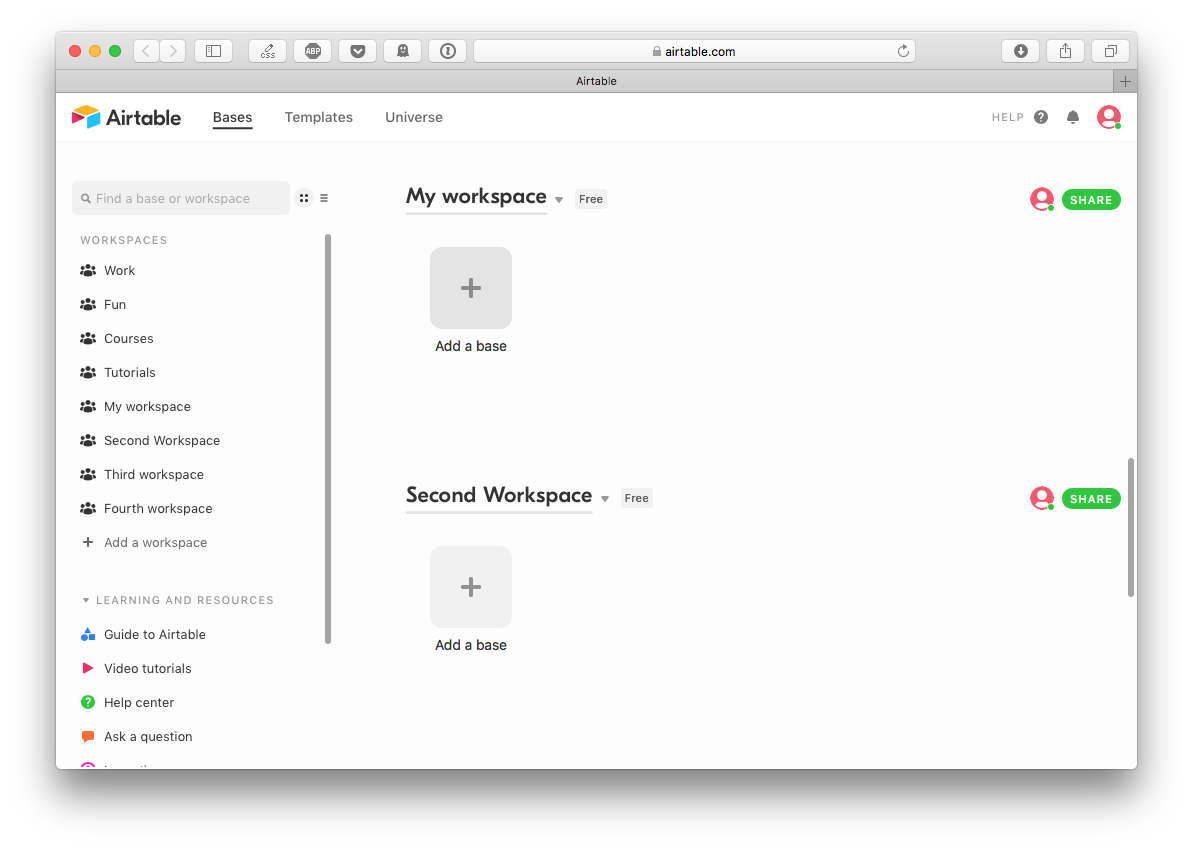This screenshot has height=849, width=1193.
Task: Open the notifications bell
Action: pyautogui.click(x=1073, y=117)
